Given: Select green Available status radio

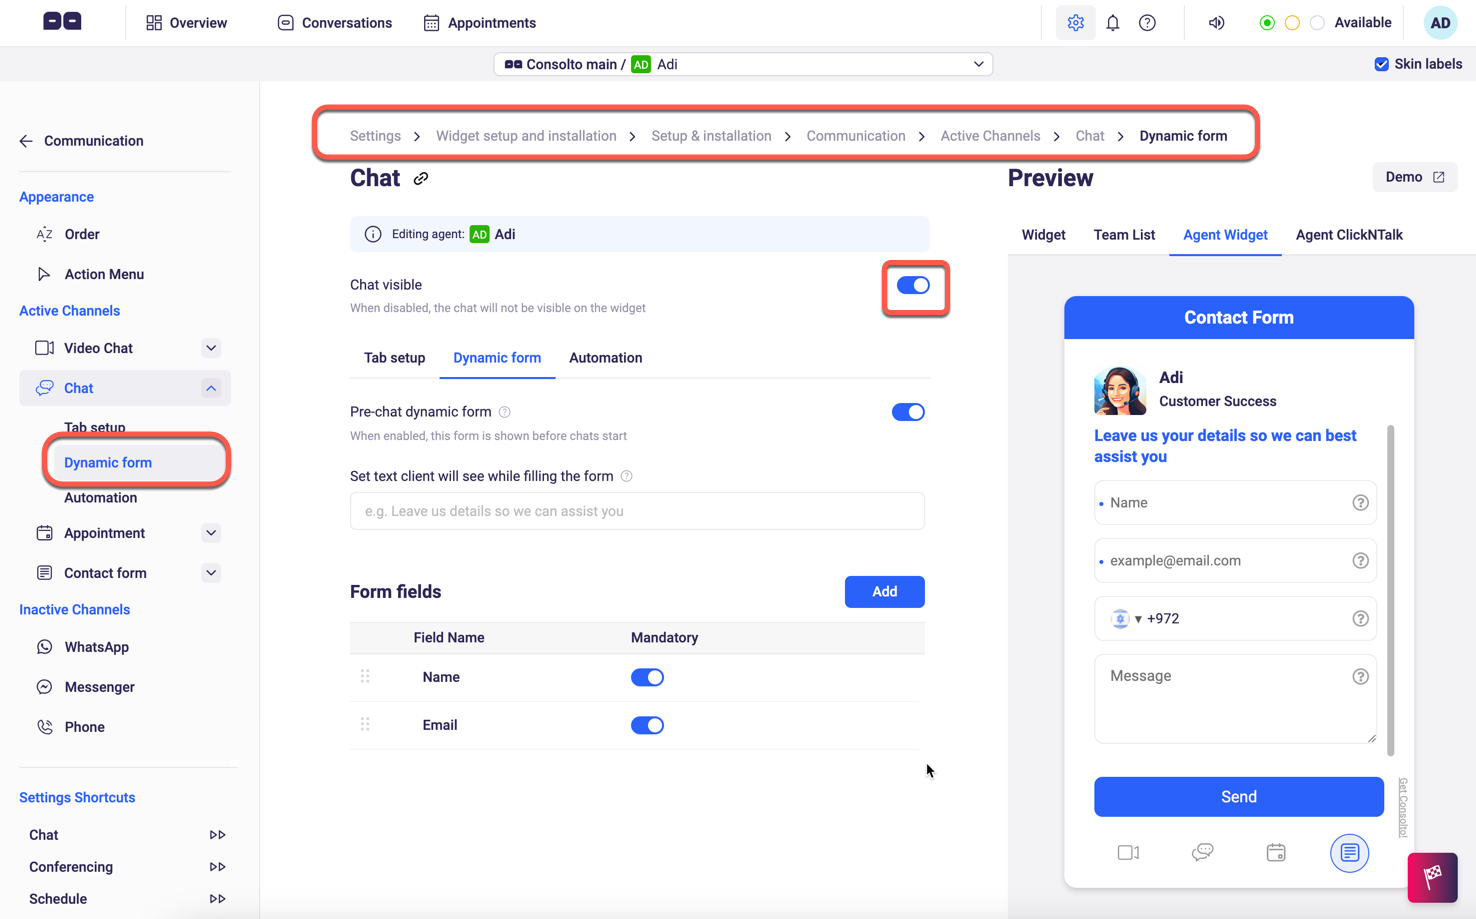Looking at the screenshot, I should pos(1267,23).
